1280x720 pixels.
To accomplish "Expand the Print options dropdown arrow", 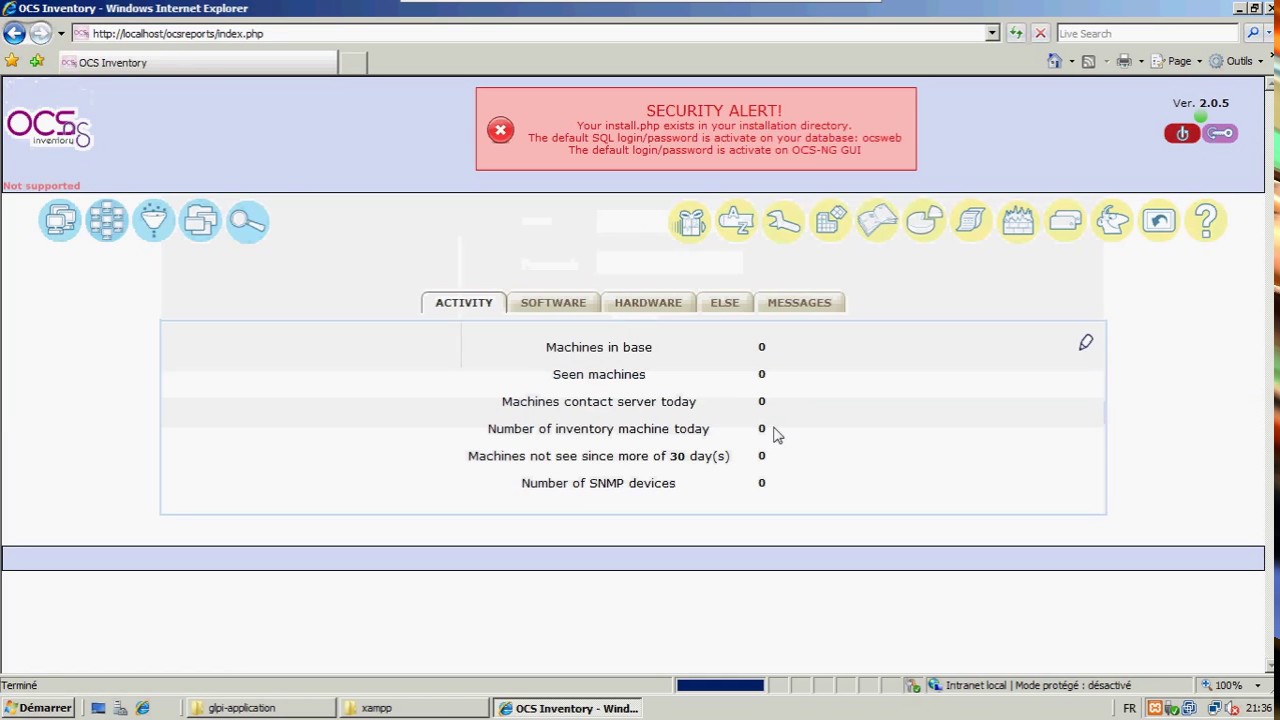I will [1141, 61].
